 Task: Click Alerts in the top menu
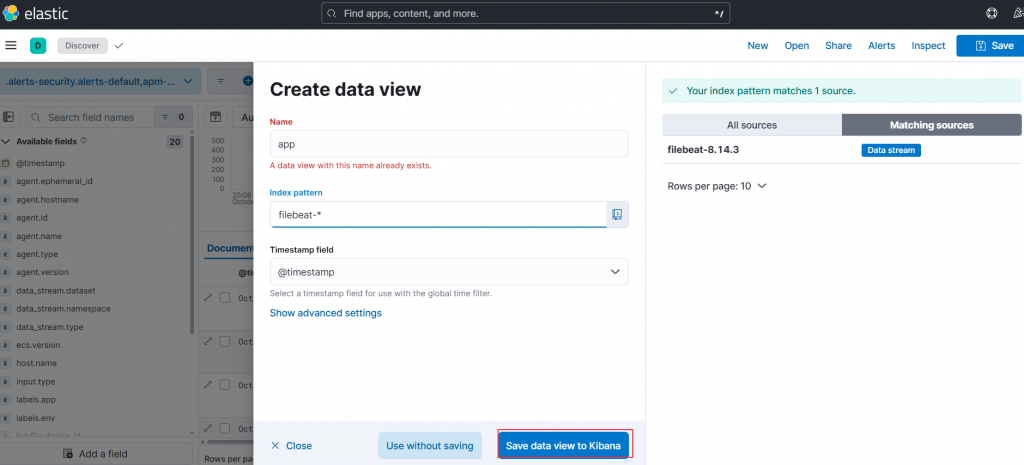(x=882, y=46)
